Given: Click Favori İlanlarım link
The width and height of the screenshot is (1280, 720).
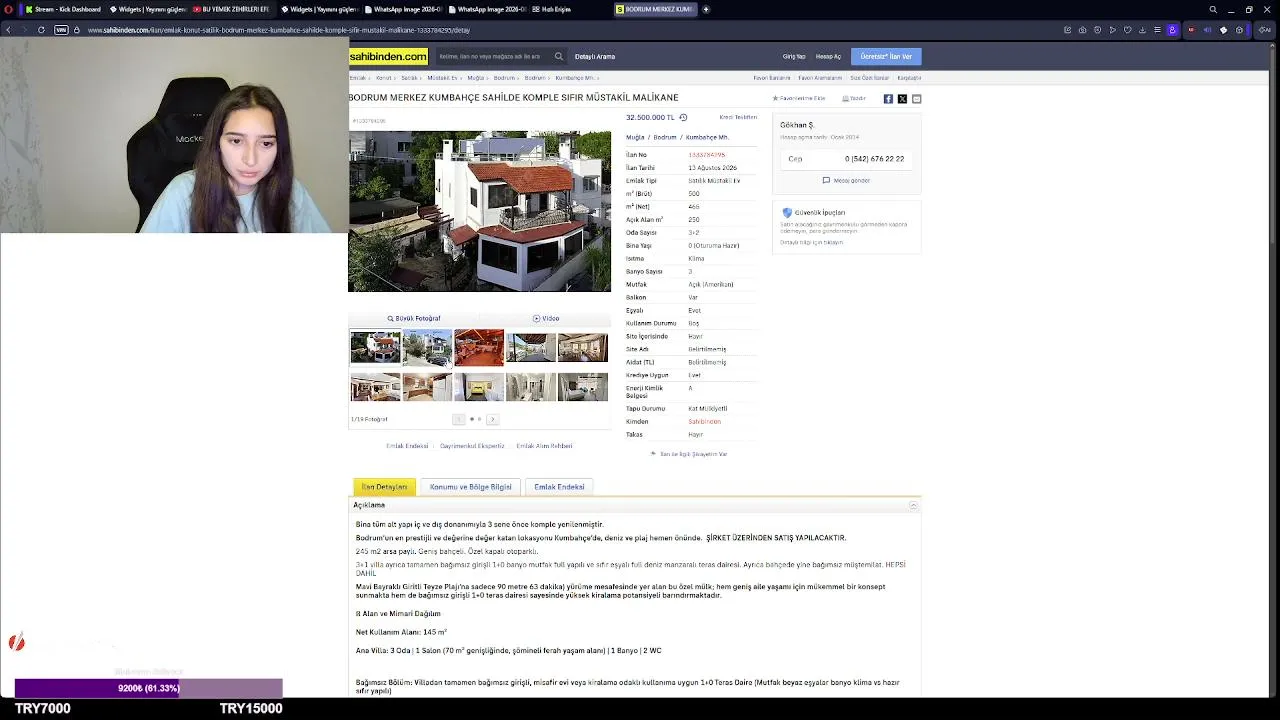Looking at the screenshot, I should [x=772, y=78].
